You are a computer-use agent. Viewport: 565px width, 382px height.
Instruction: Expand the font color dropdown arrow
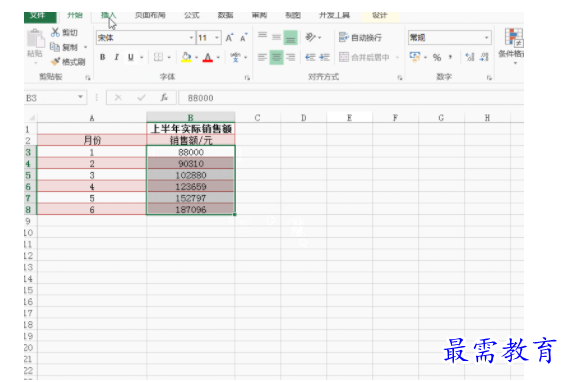point(218,57)
